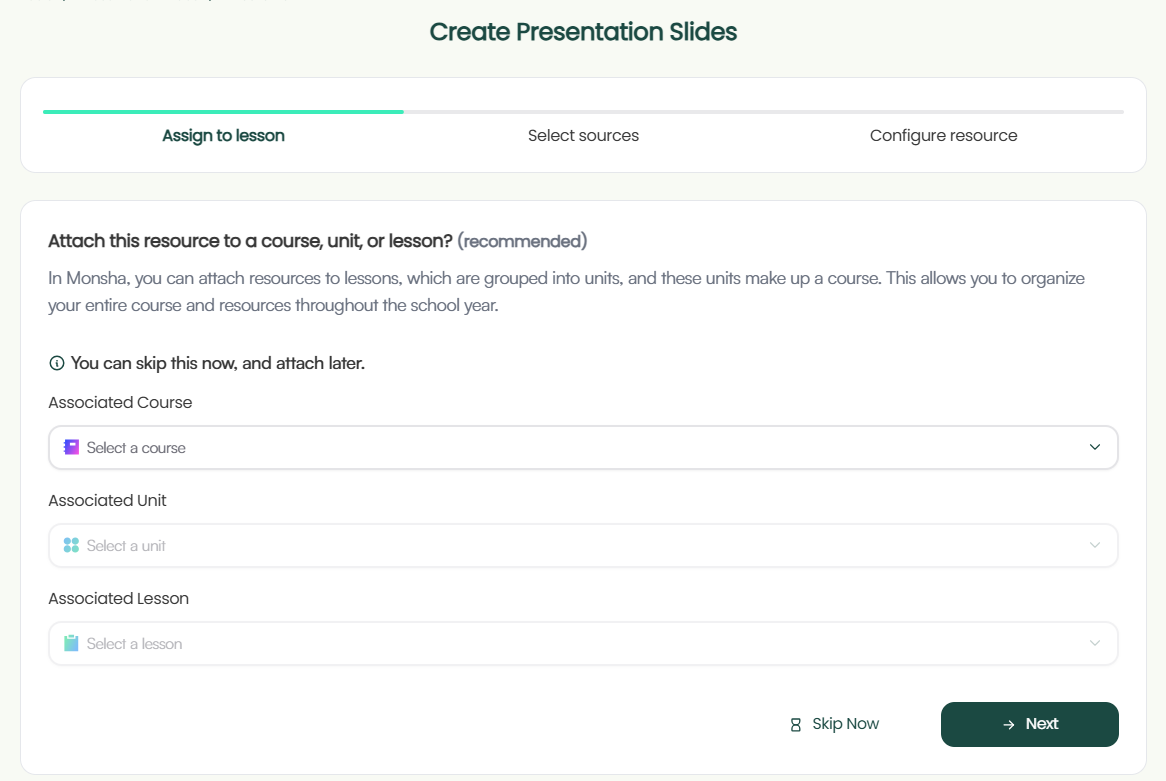The width and height of the screenshot is (1166, 781).
Task: Click the gray unfilled progress bar section
Action: 763,112
